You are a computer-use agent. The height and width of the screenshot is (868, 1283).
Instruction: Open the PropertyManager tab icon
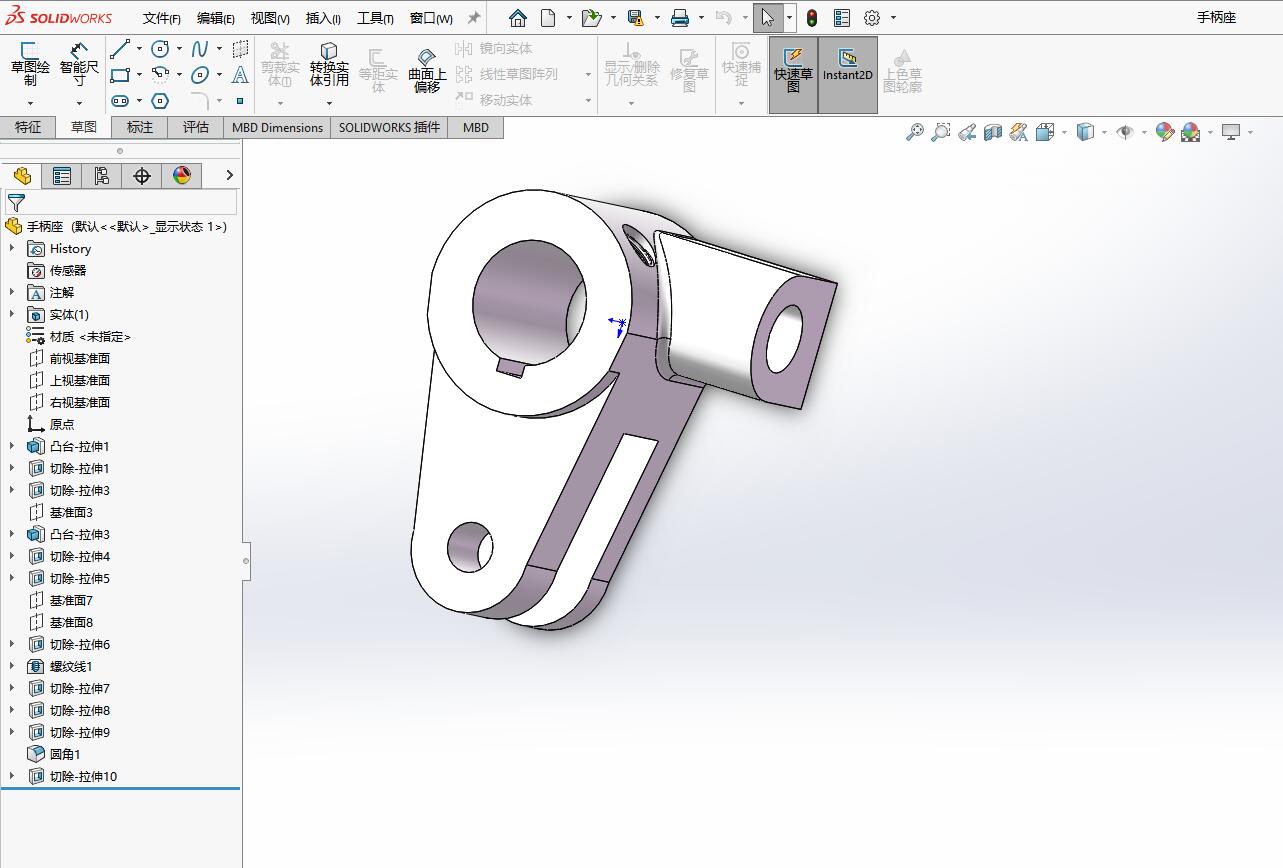point(62,176)
